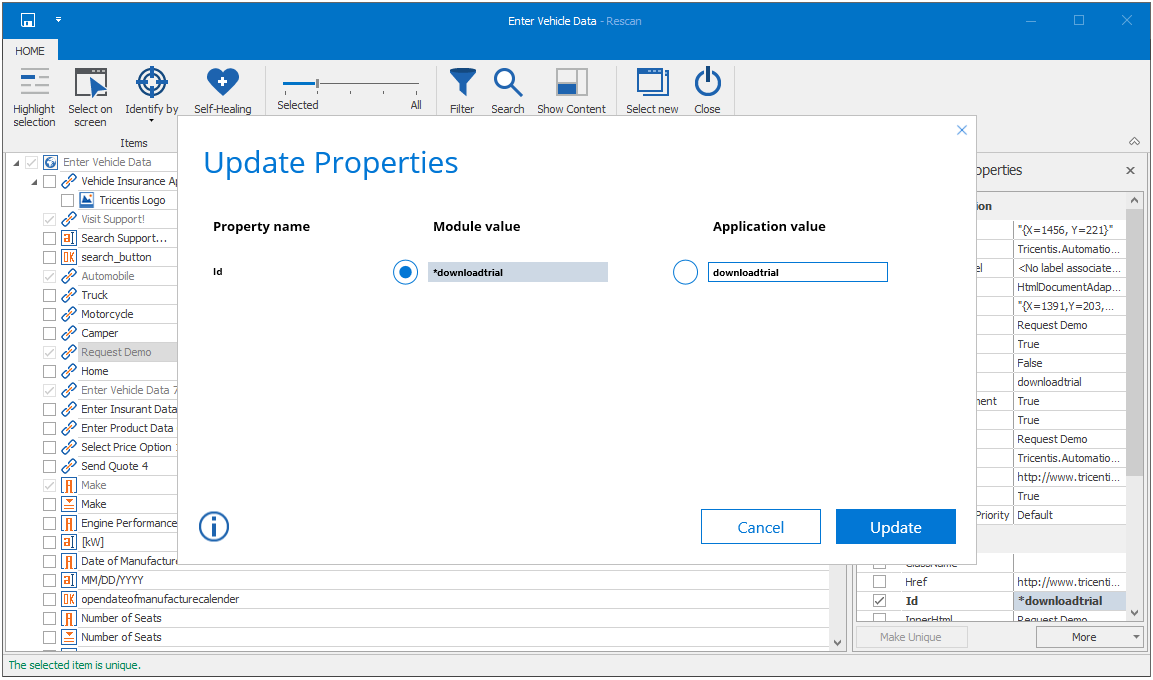Collapse the Vehicle Insurance App node
1153x680 pixels.
click(x=34, y=182)
